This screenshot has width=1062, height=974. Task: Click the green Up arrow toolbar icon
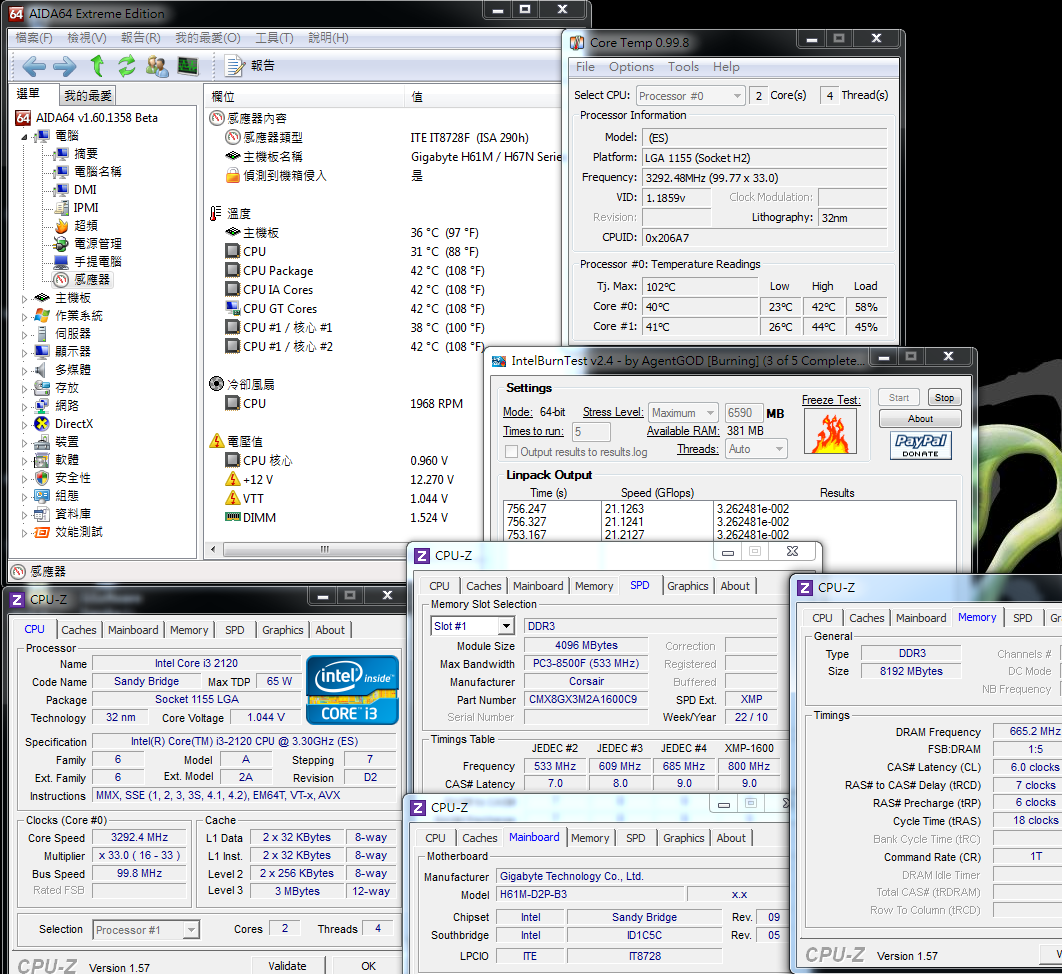[x=97, y=66]
